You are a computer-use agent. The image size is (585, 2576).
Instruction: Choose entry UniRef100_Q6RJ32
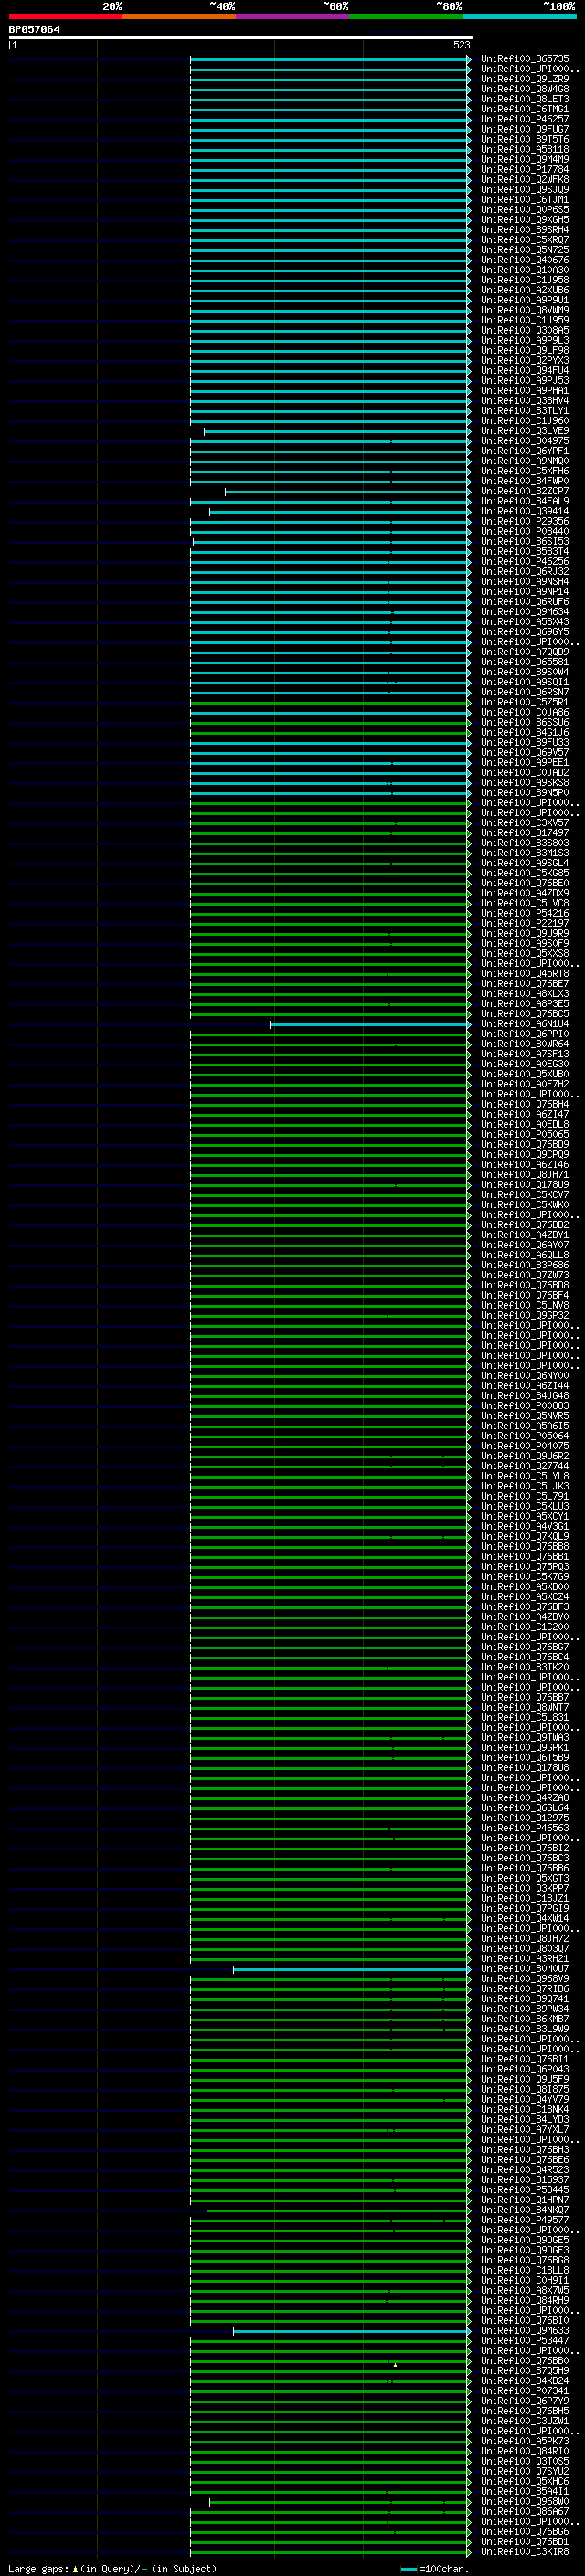click(525, 571)
